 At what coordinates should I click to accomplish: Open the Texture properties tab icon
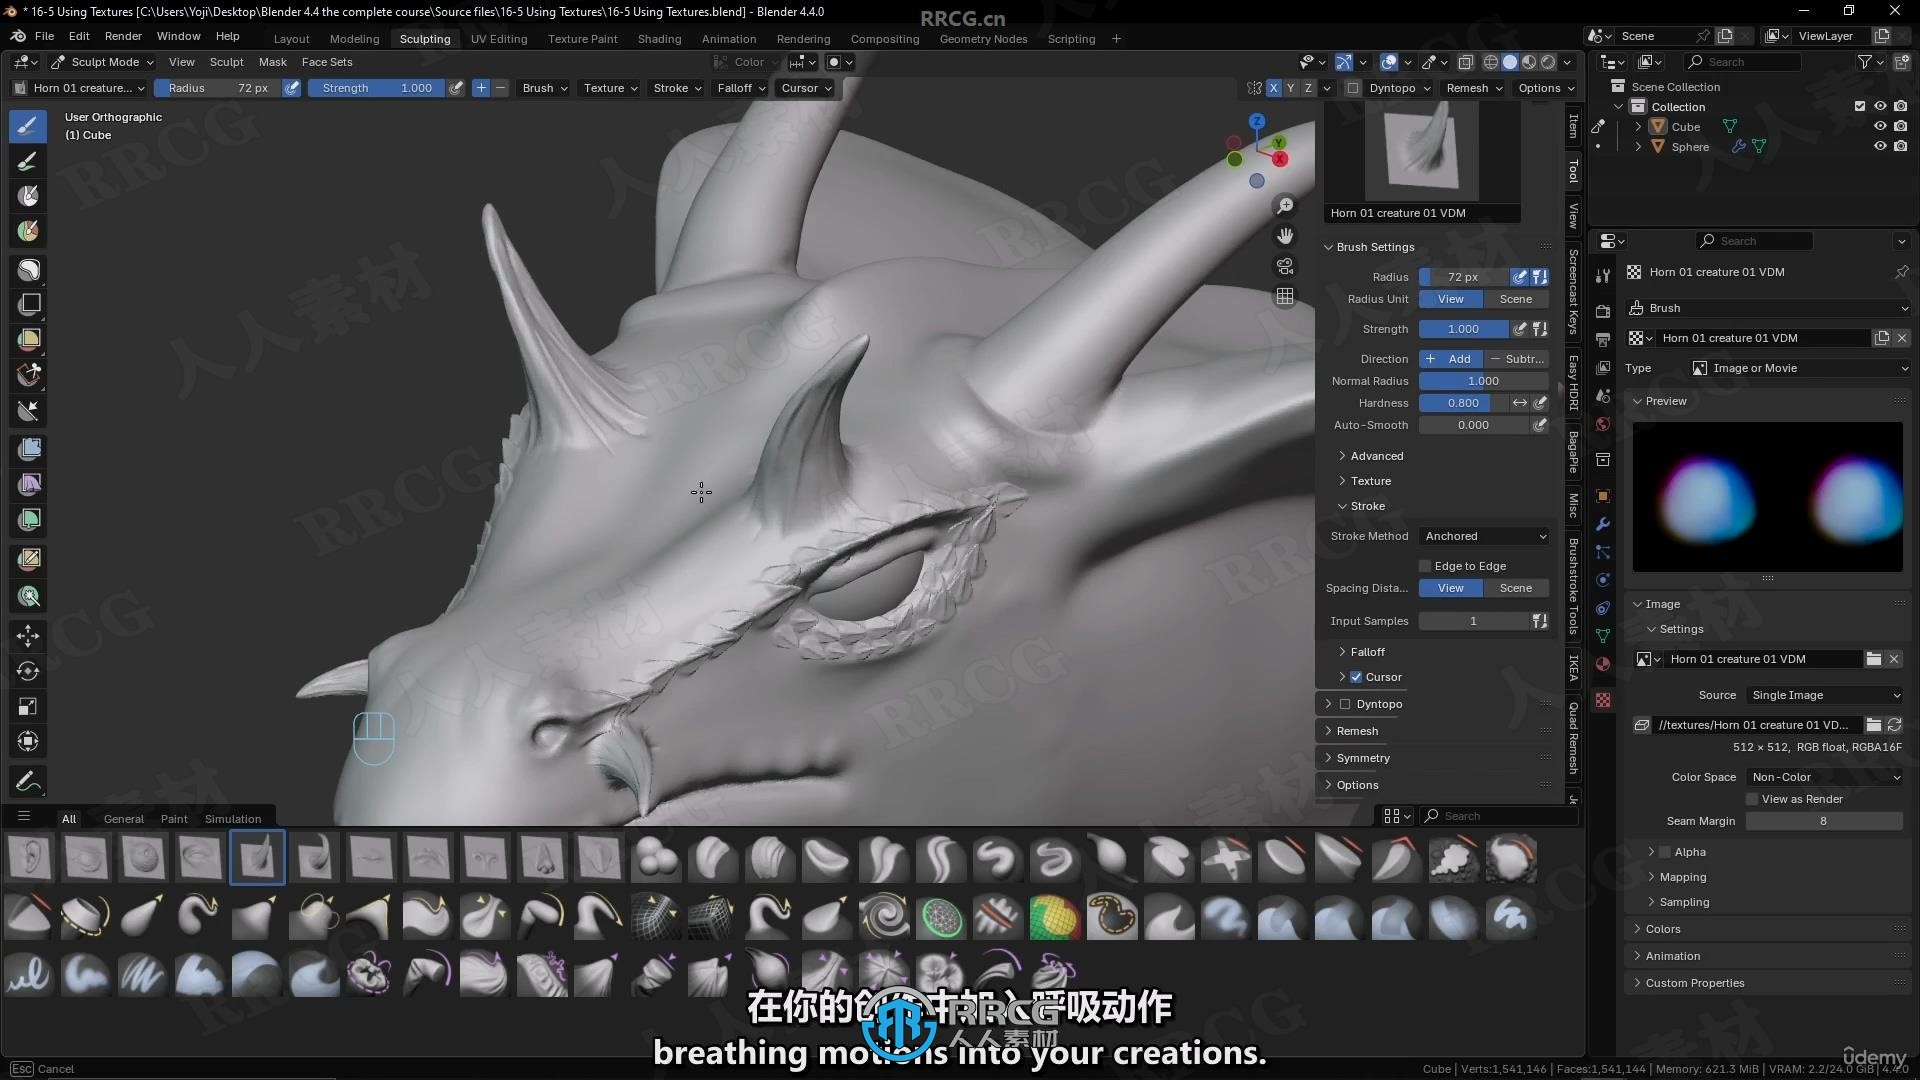coord(1603,700)
